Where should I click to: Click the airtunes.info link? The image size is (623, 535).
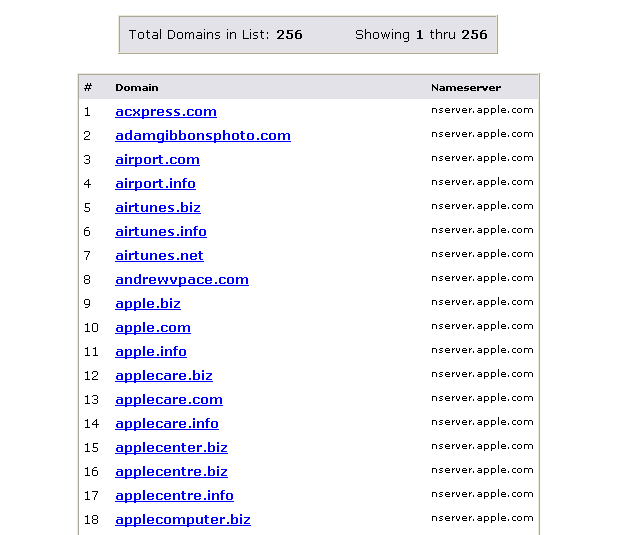[x=160, y=232]
